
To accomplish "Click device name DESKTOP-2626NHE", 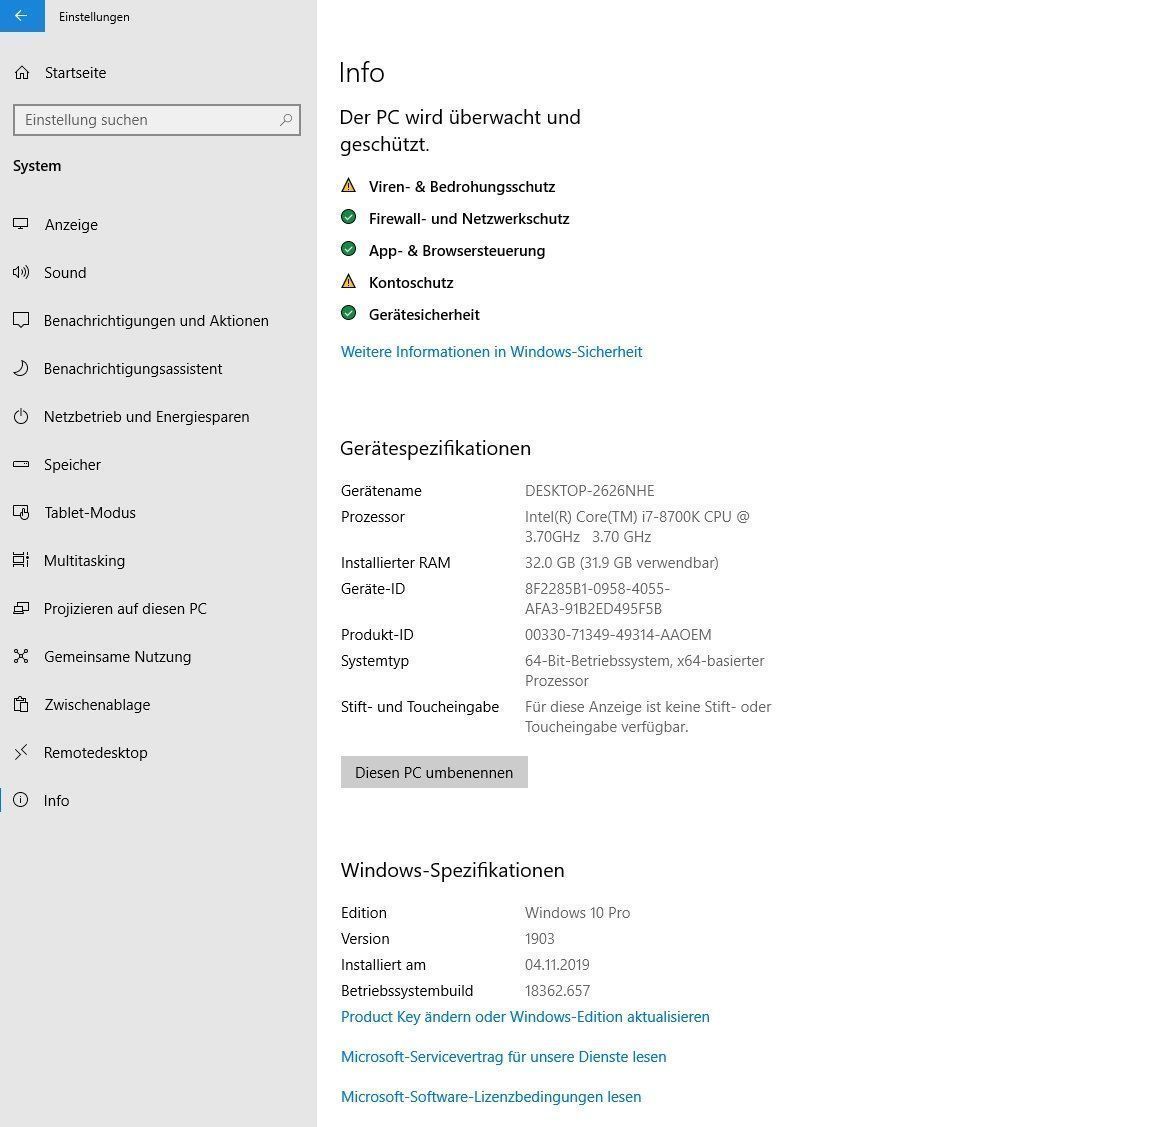I will [x=590, y=490].
